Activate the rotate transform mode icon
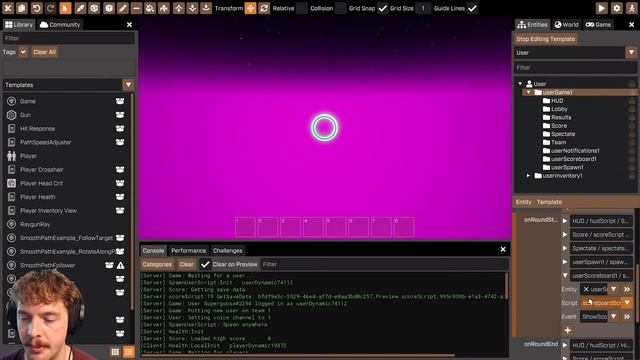640x360 pixels. tap(264, 8)
